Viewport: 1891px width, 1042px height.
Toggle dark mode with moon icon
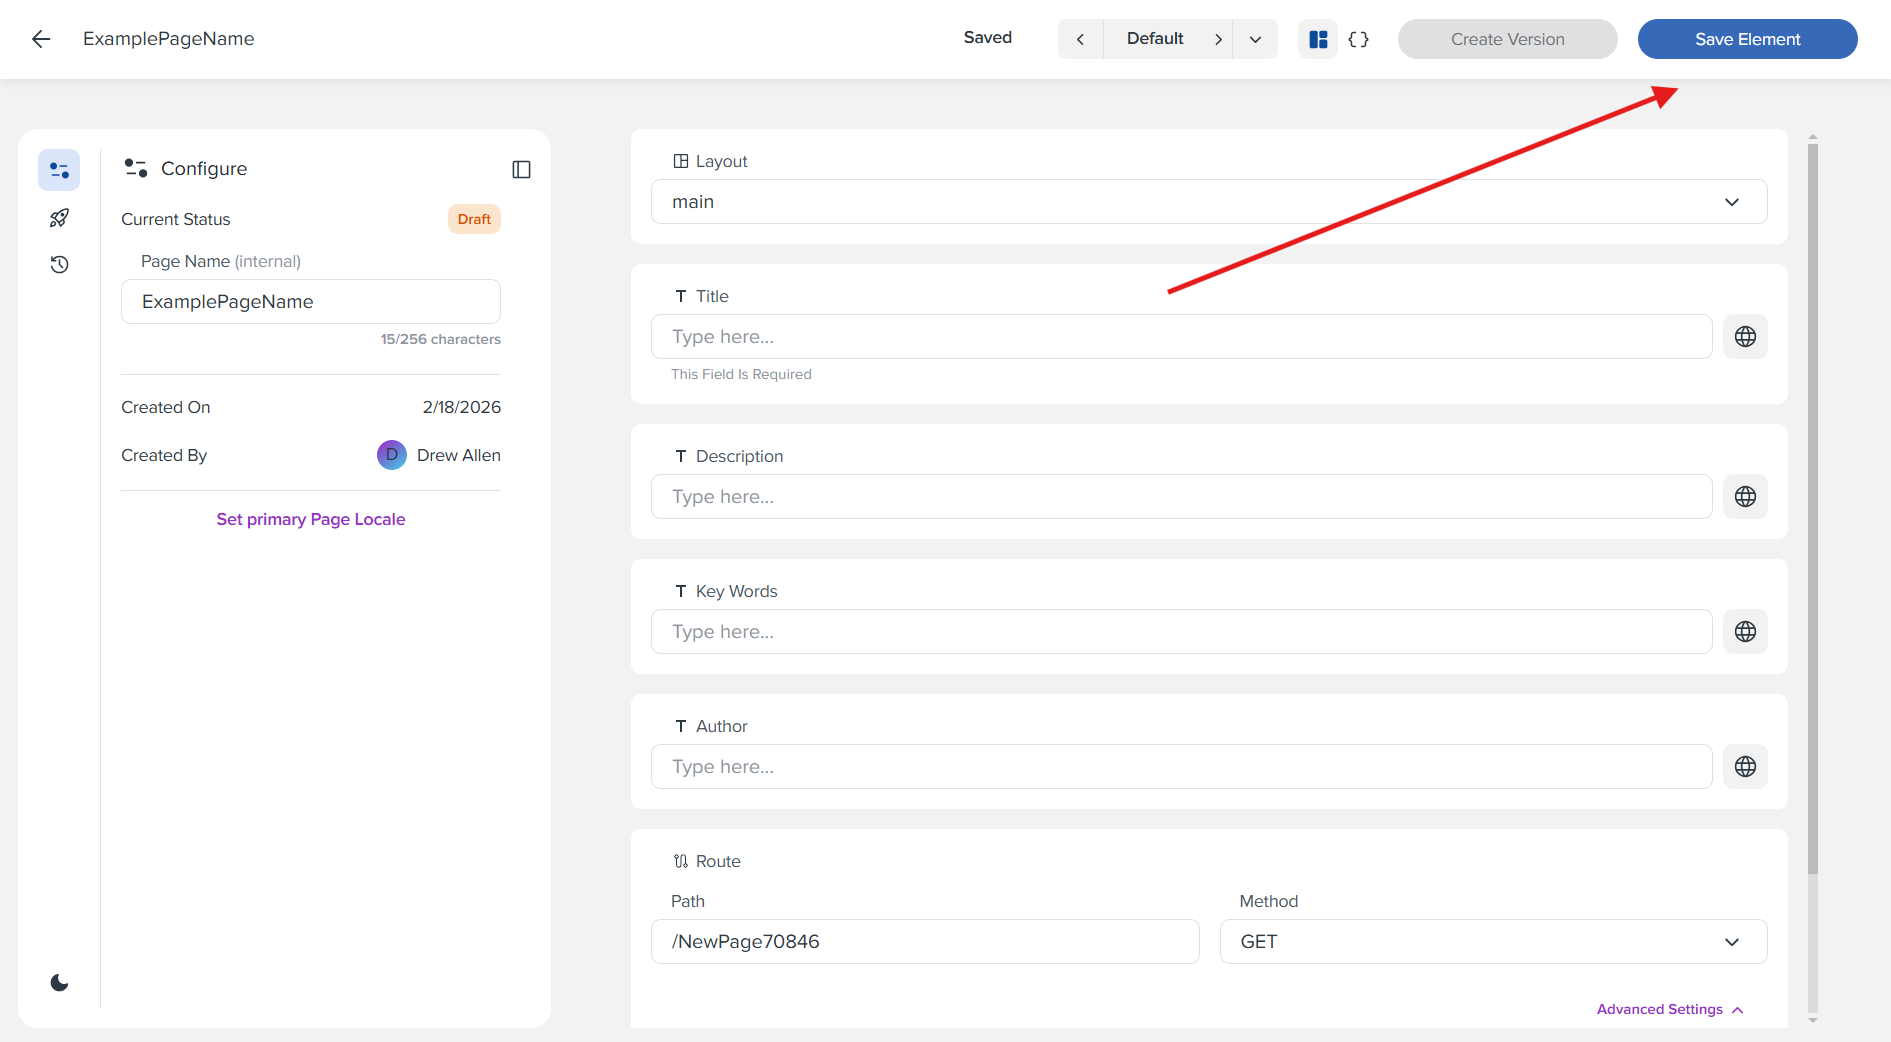coord(58,981)
